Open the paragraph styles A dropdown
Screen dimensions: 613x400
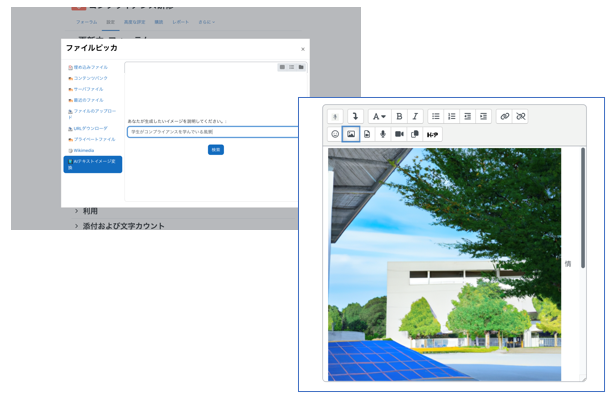point(378,116)
